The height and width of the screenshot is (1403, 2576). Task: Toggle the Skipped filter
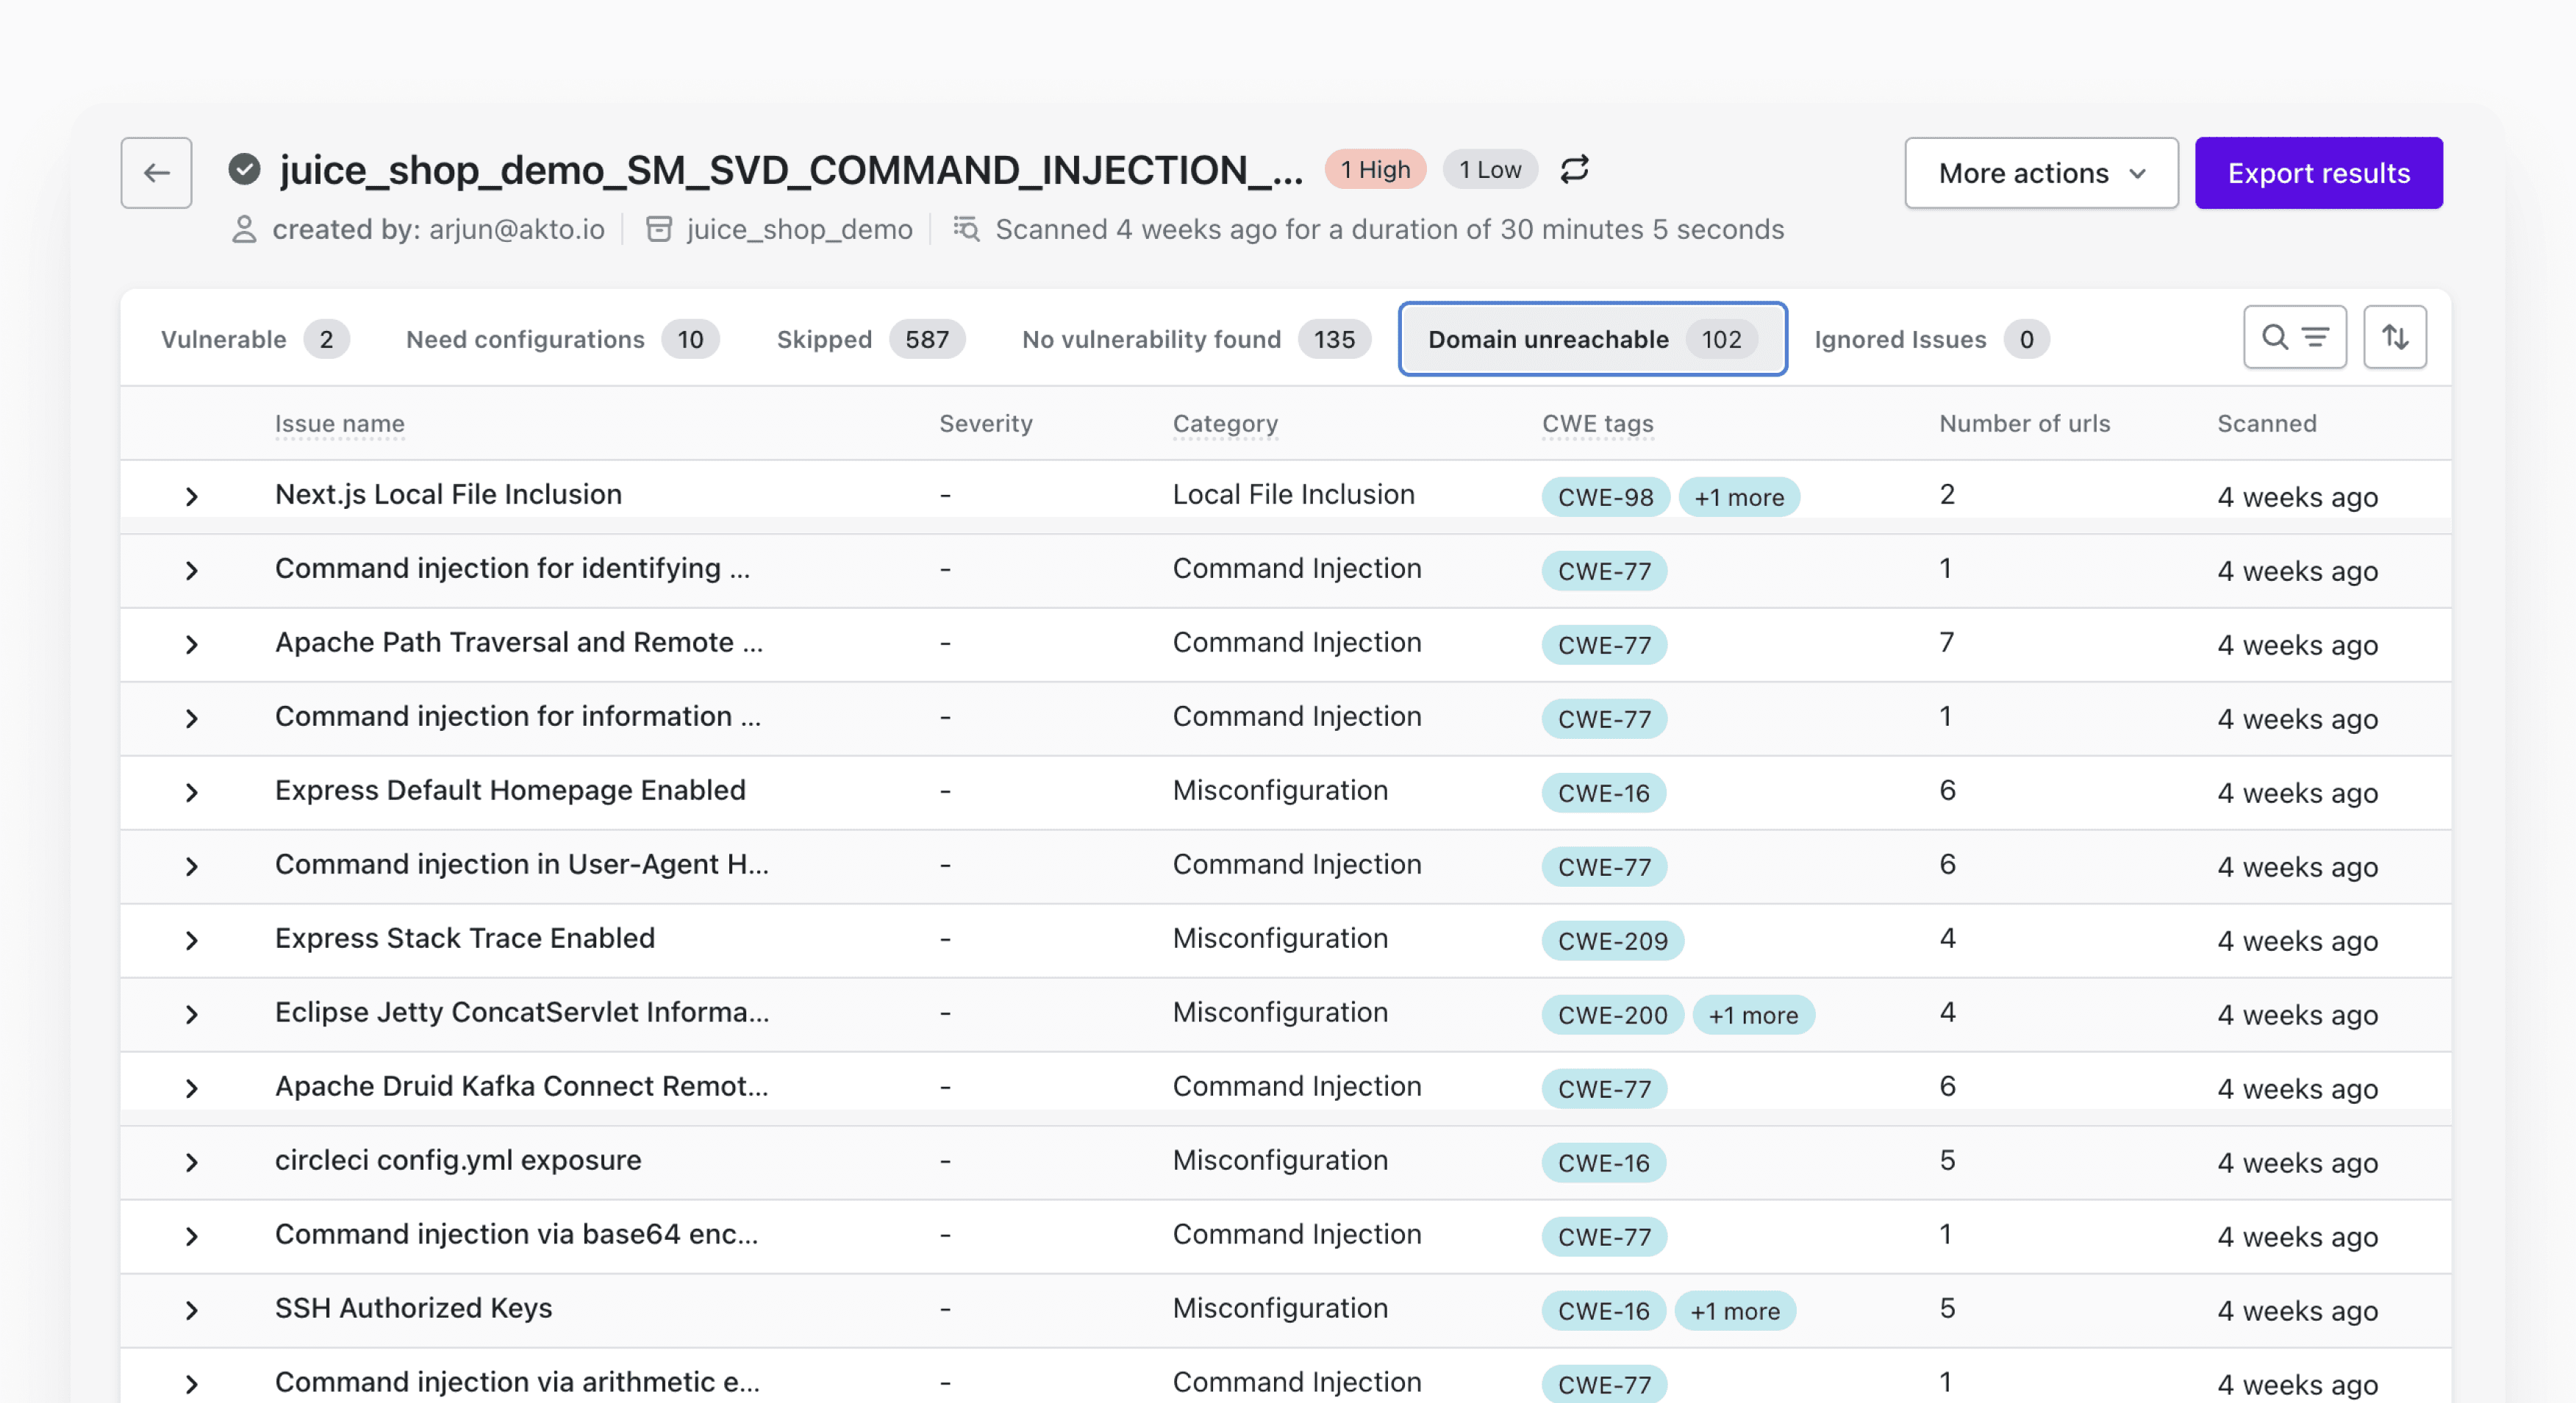tap(868, 339)
